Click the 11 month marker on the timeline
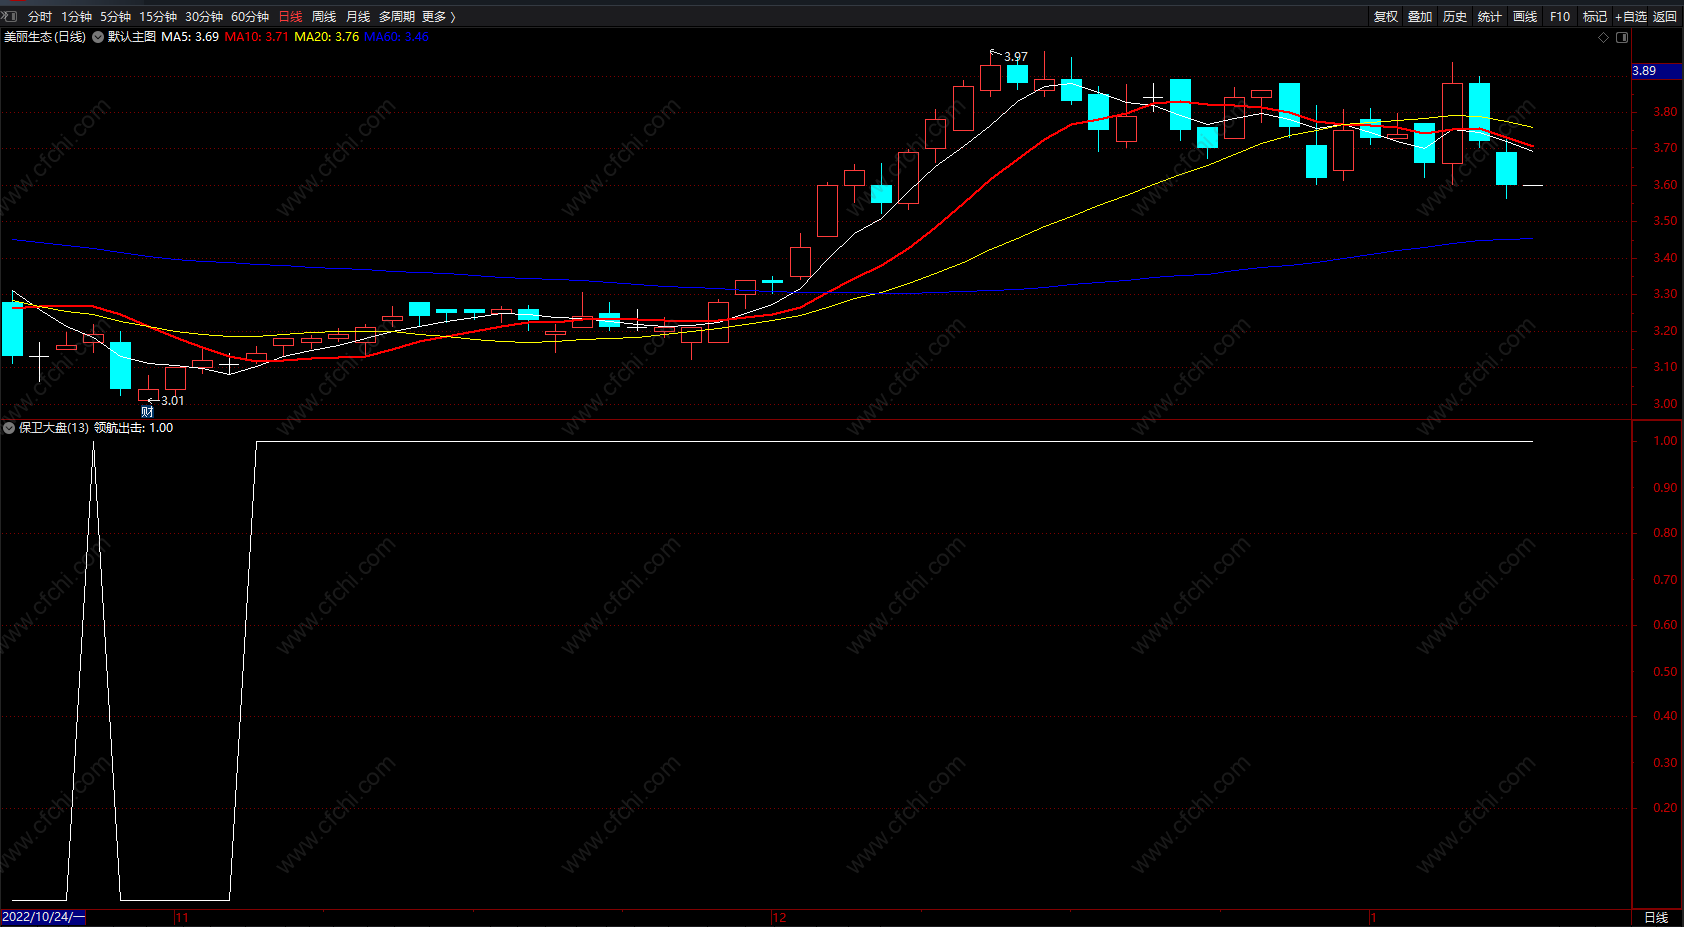1684x927 pixels. (182, 917)
